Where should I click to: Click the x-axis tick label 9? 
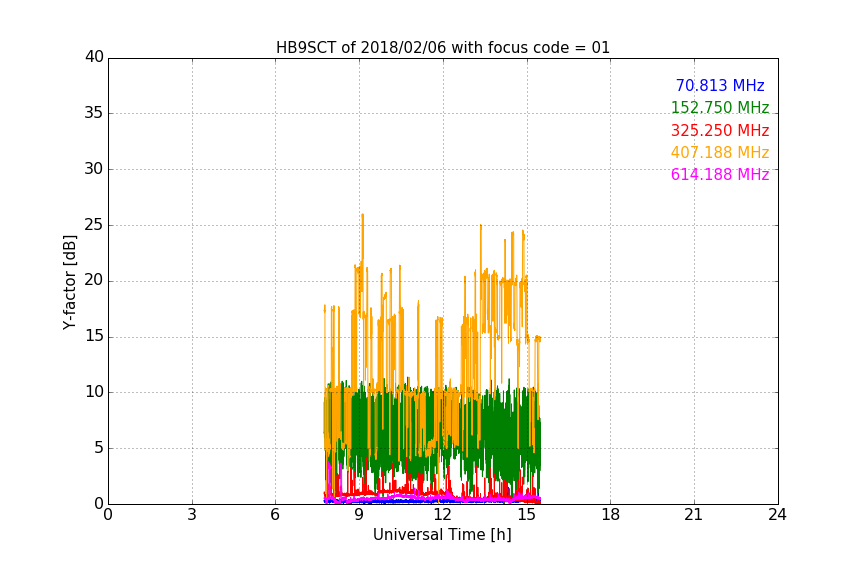(359, 515)
